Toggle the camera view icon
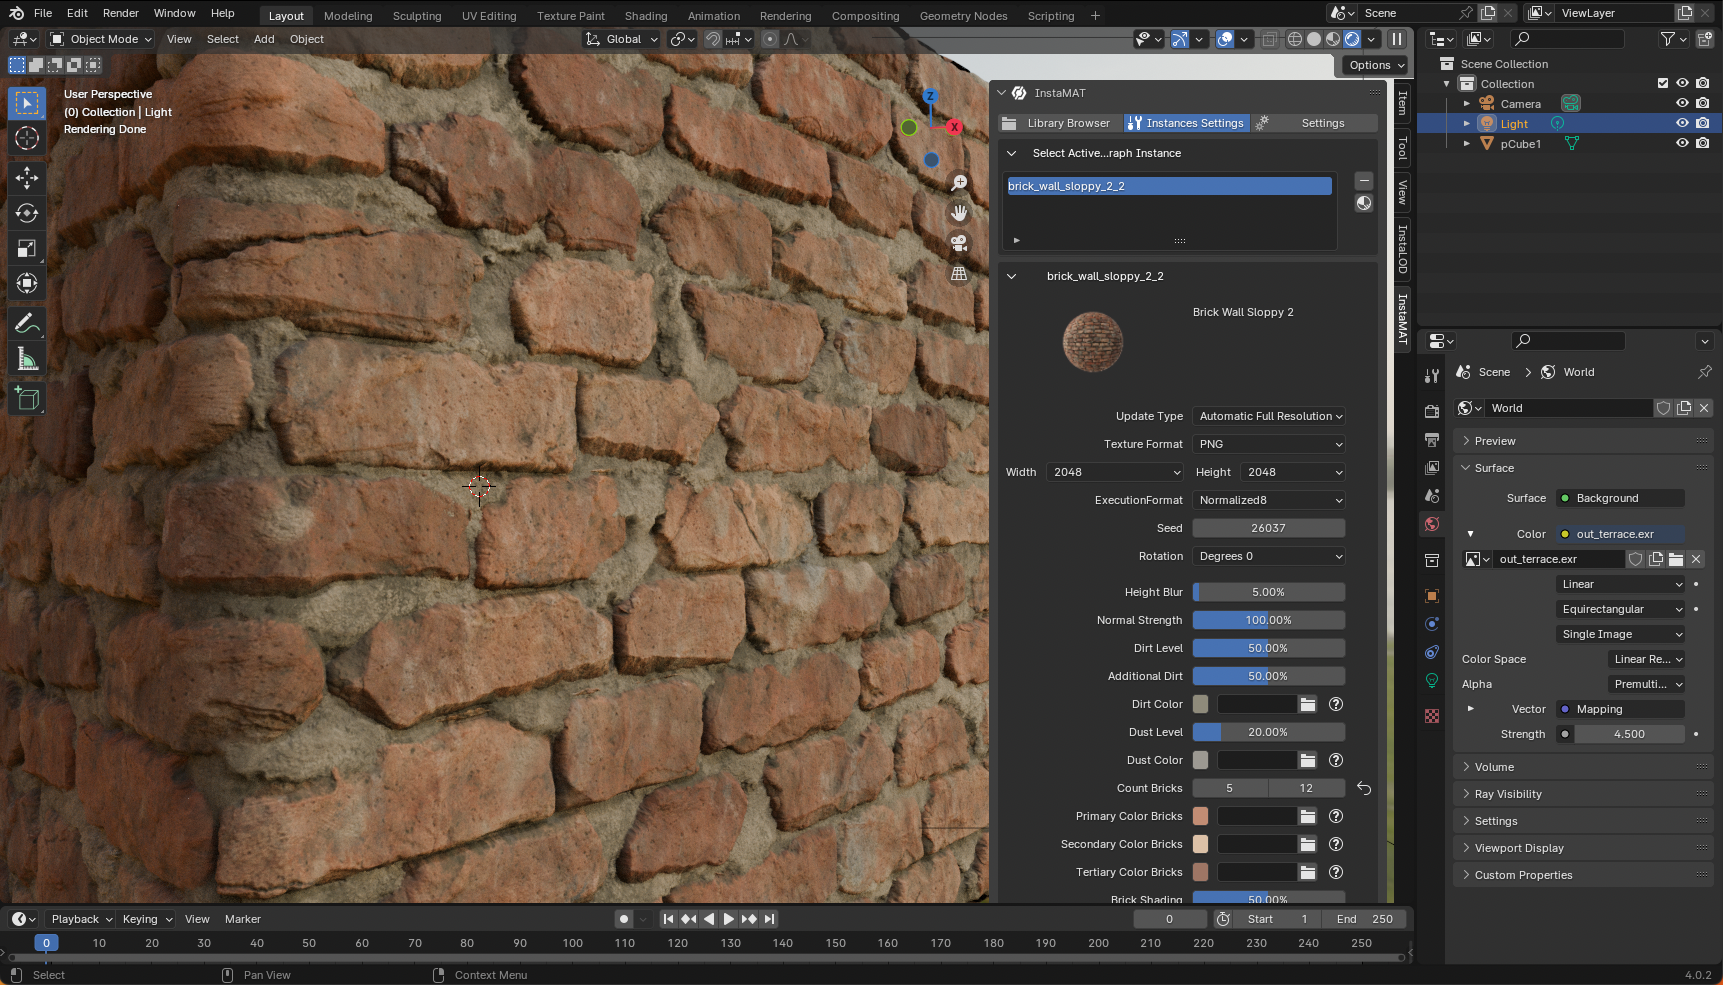 [959, 243]
